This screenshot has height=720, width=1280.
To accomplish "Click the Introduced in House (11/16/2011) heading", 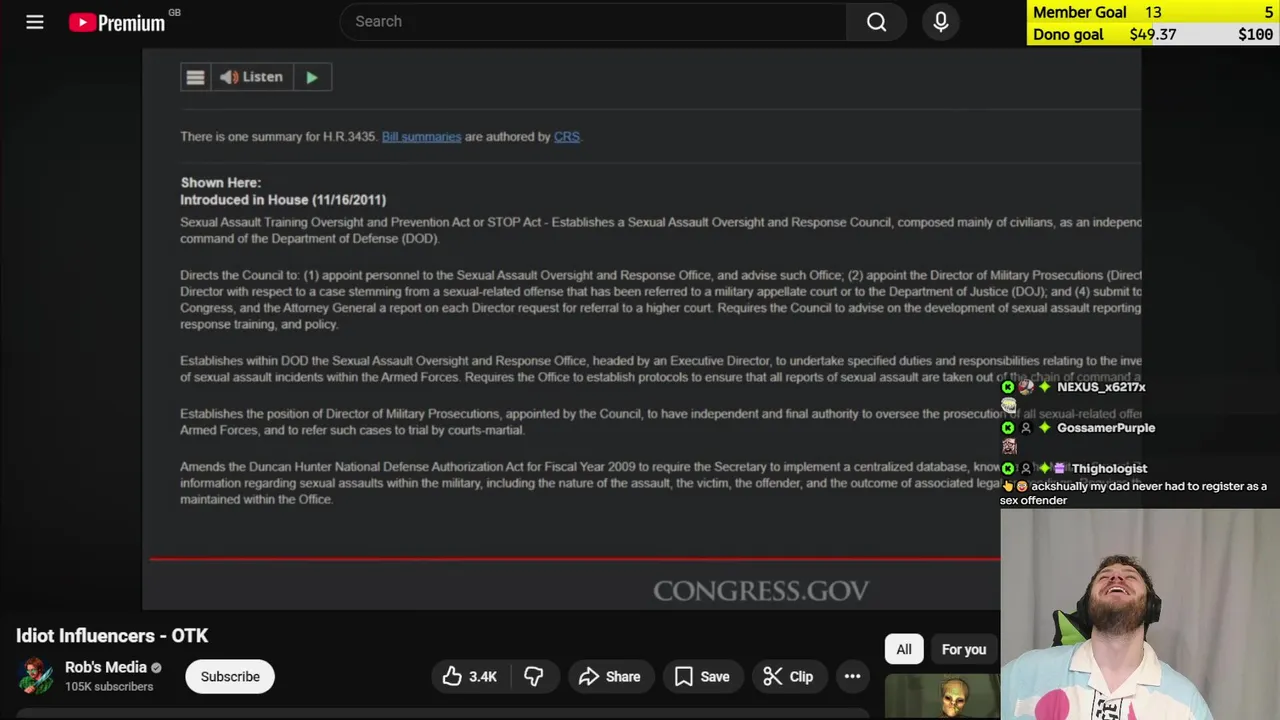I will tap(283, 200).
